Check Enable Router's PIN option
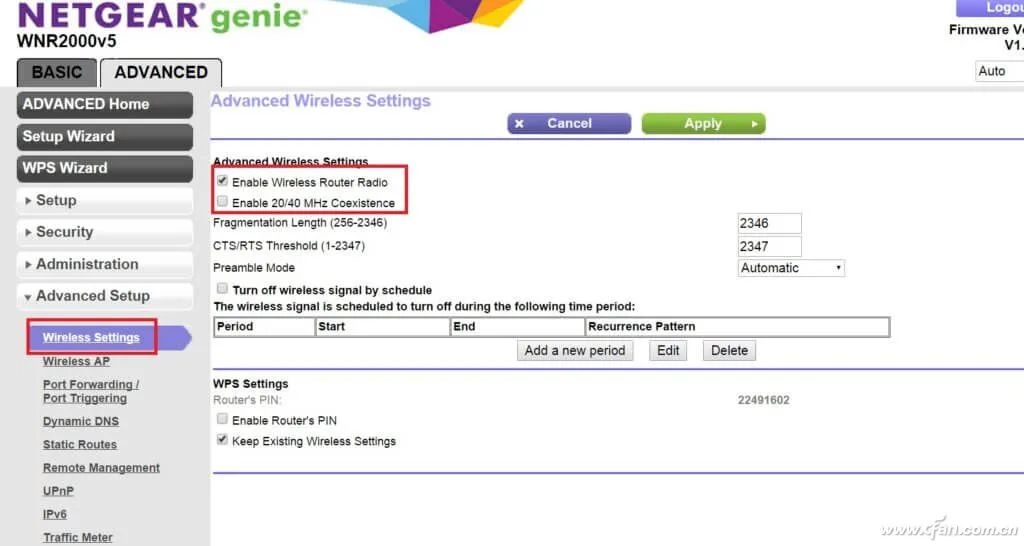Screen dimensions: 1024x546 (x=223, y=420)
